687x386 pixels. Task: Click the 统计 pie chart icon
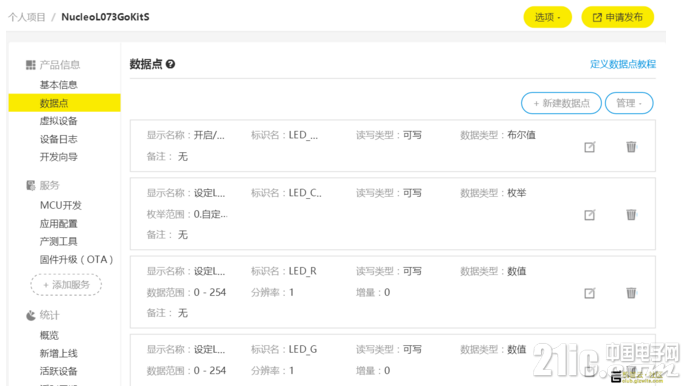[x=31, y=315]
